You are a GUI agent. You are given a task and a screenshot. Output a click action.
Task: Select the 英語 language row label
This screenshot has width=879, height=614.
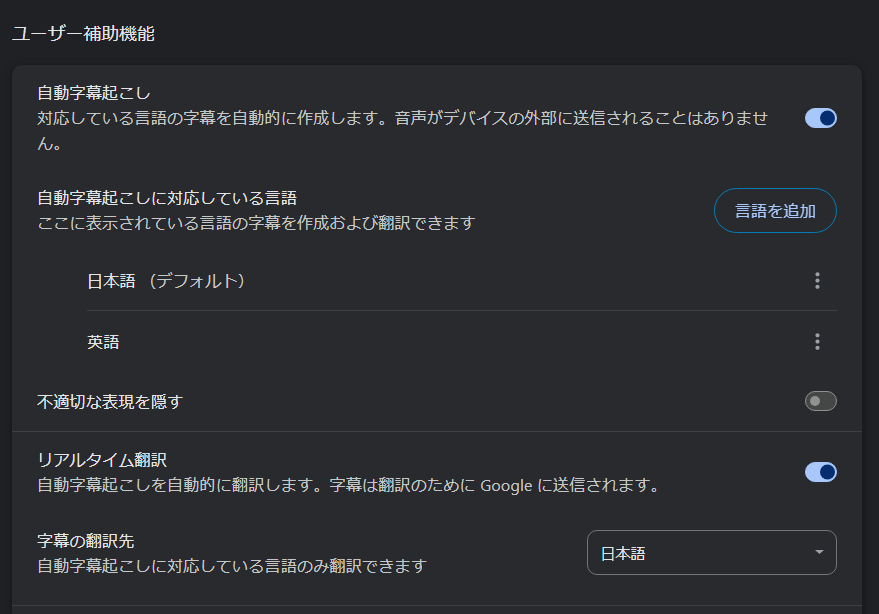click(x=103, y=342)
